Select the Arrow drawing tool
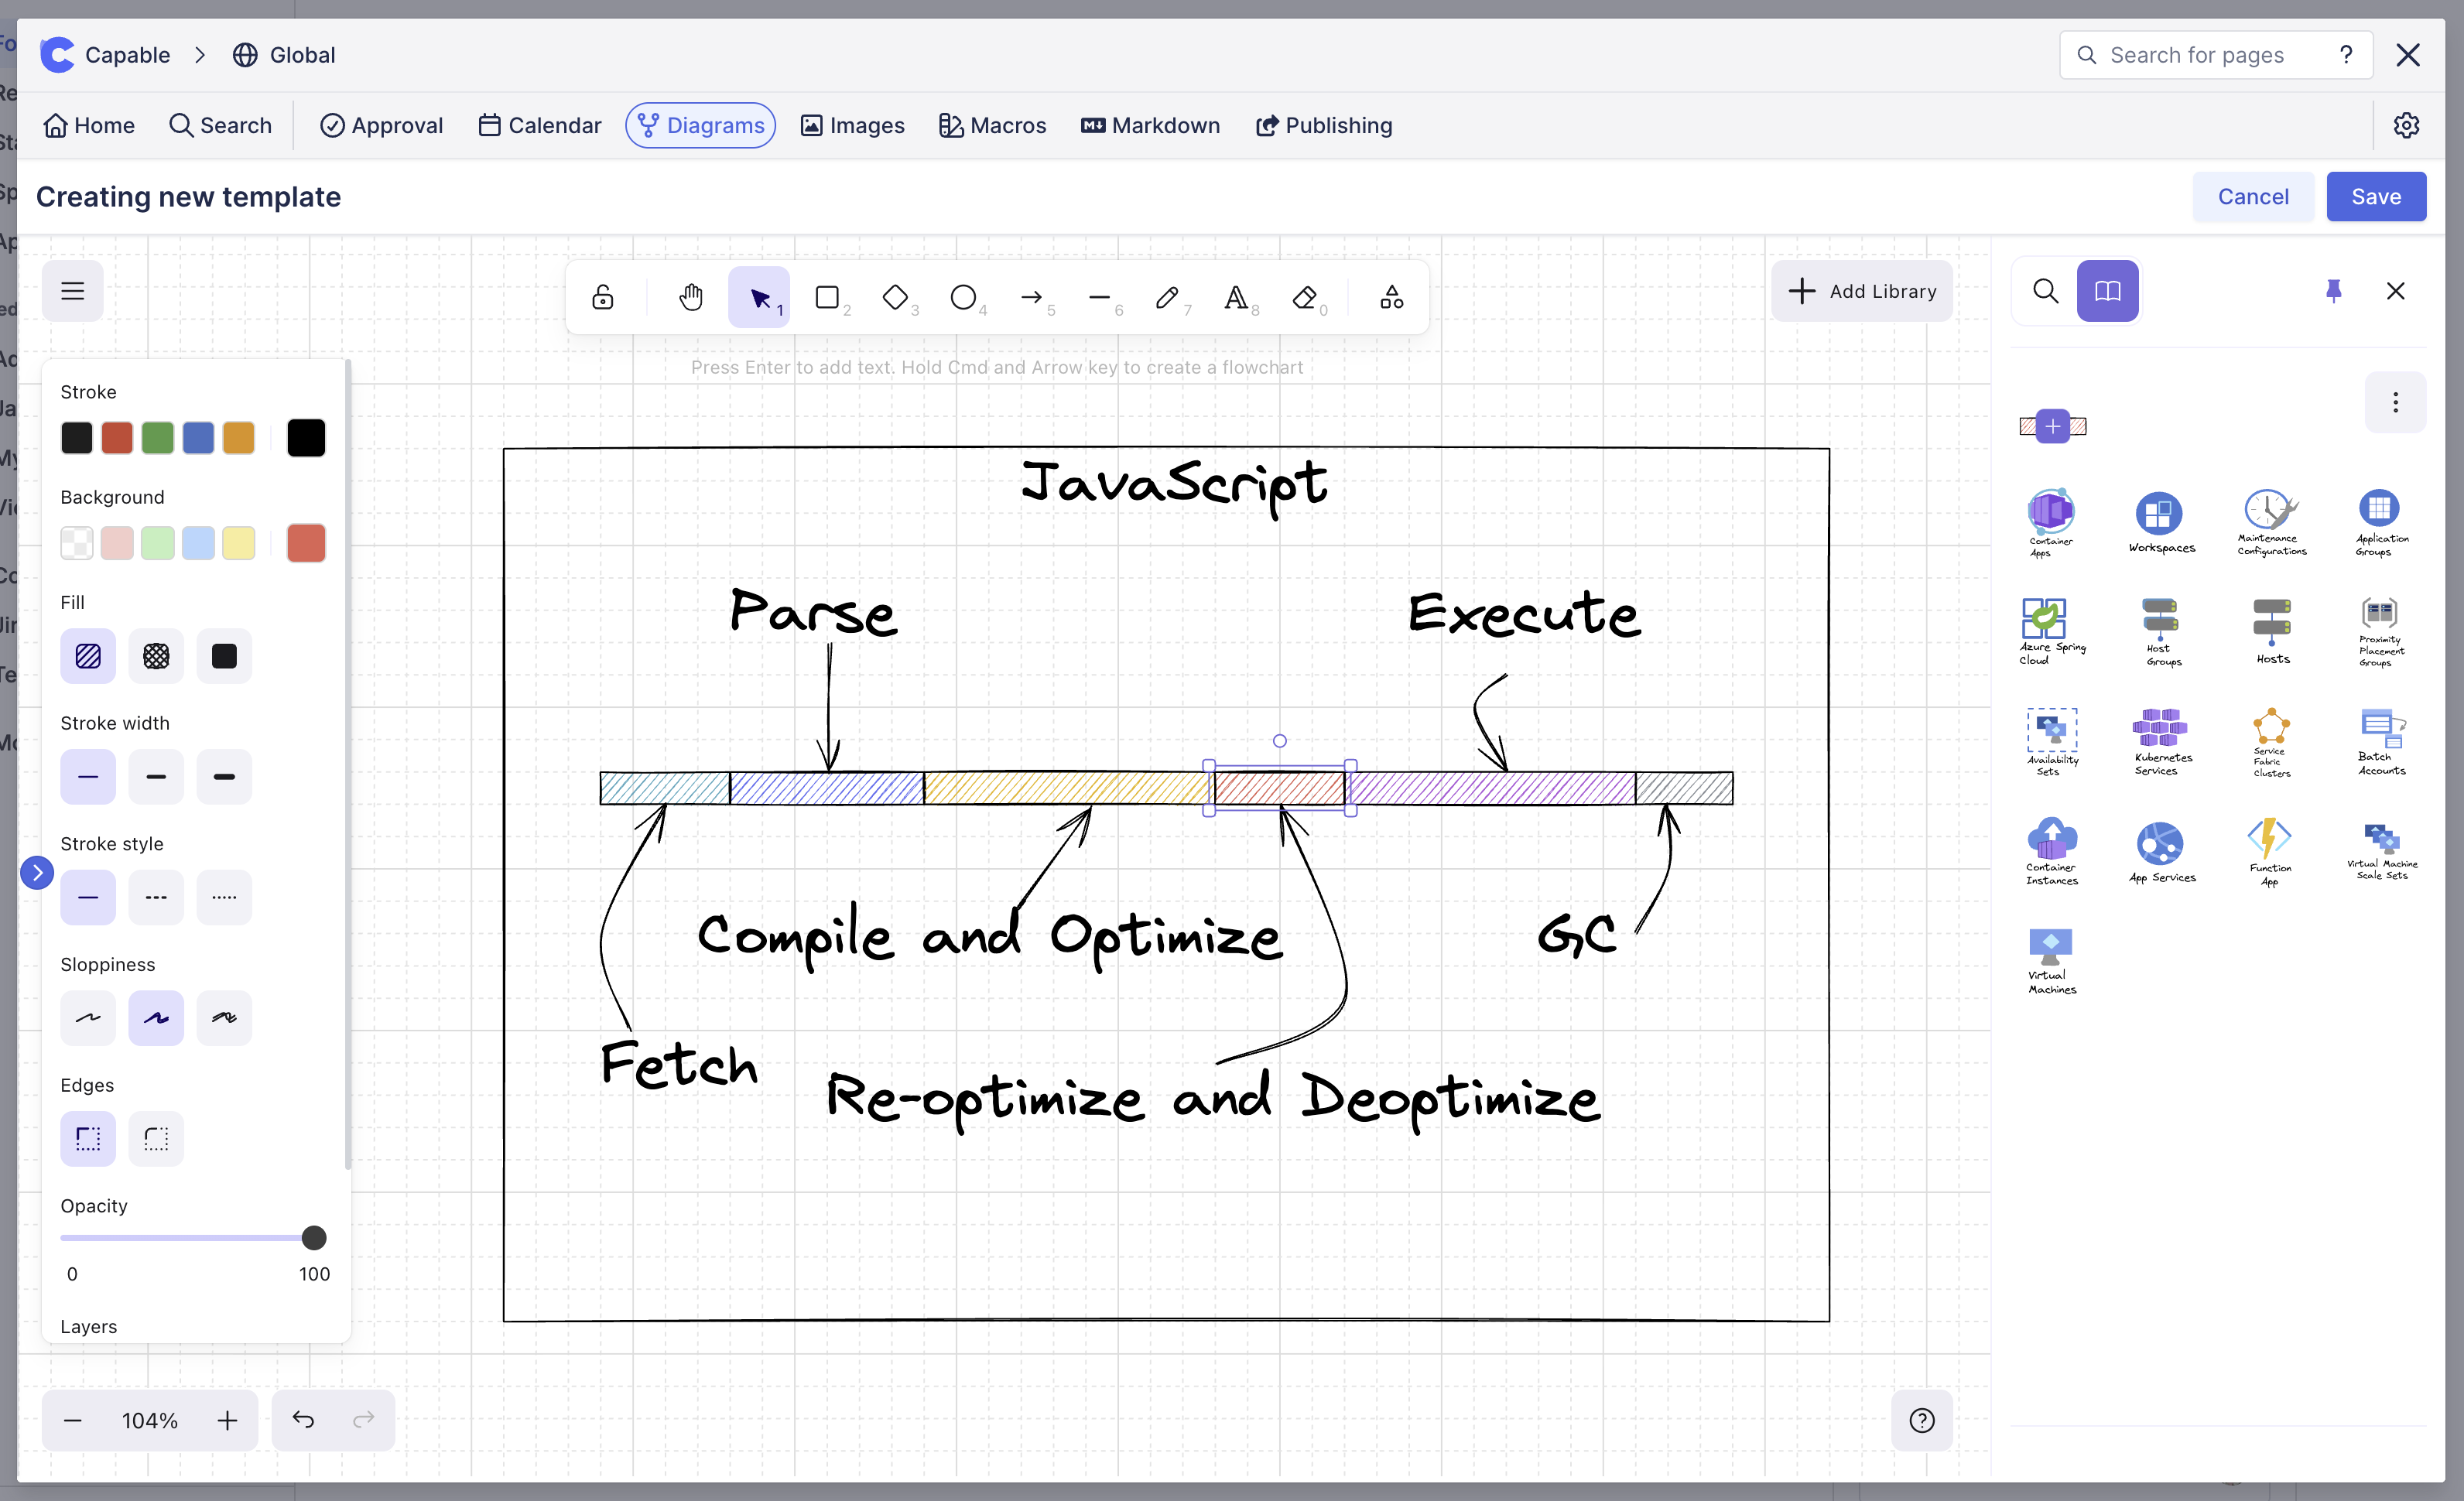The image size is (2464, 1501). point(1031,297)
